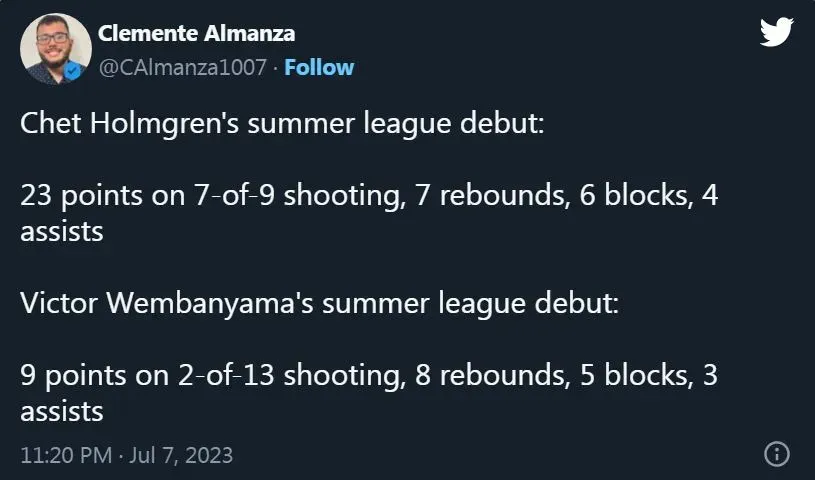The height and width of the screenshot is (480, 815).
Task: Click the 11:20 PM time text
Action: coord(65,455)
